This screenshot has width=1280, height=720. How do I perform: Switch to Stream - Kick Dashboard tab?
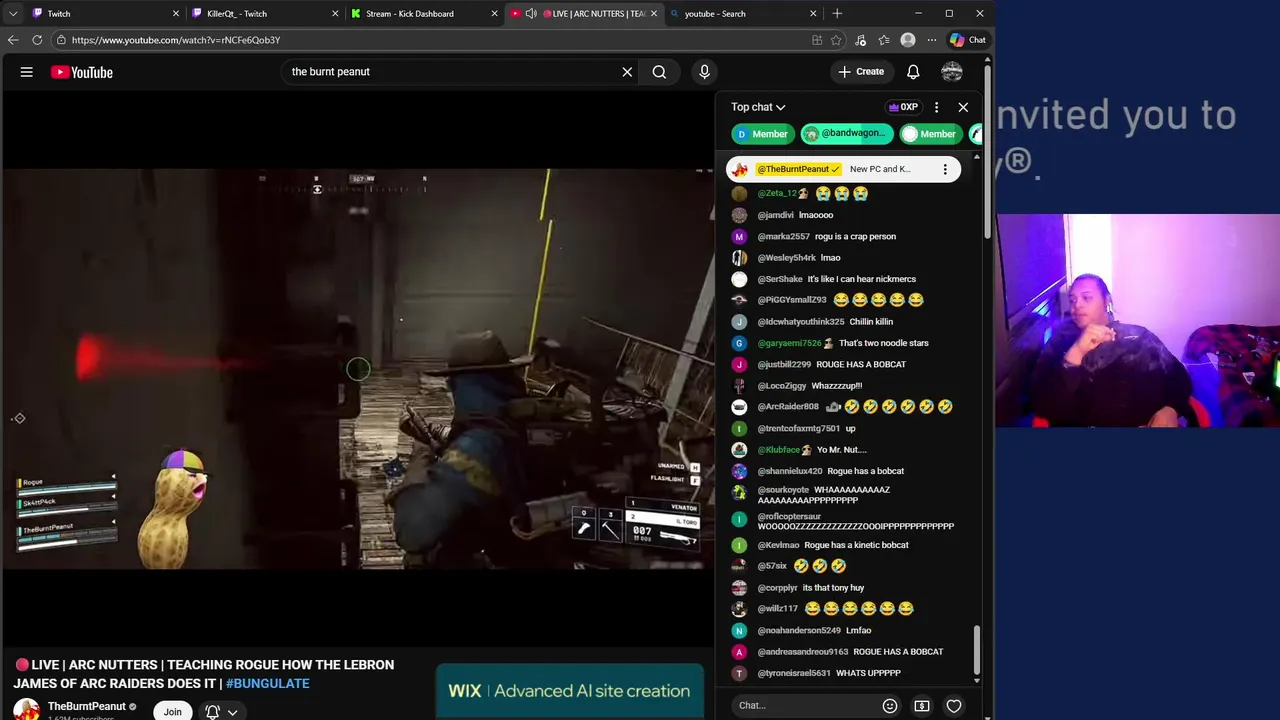pyautogui.click(x=424, y=14)
